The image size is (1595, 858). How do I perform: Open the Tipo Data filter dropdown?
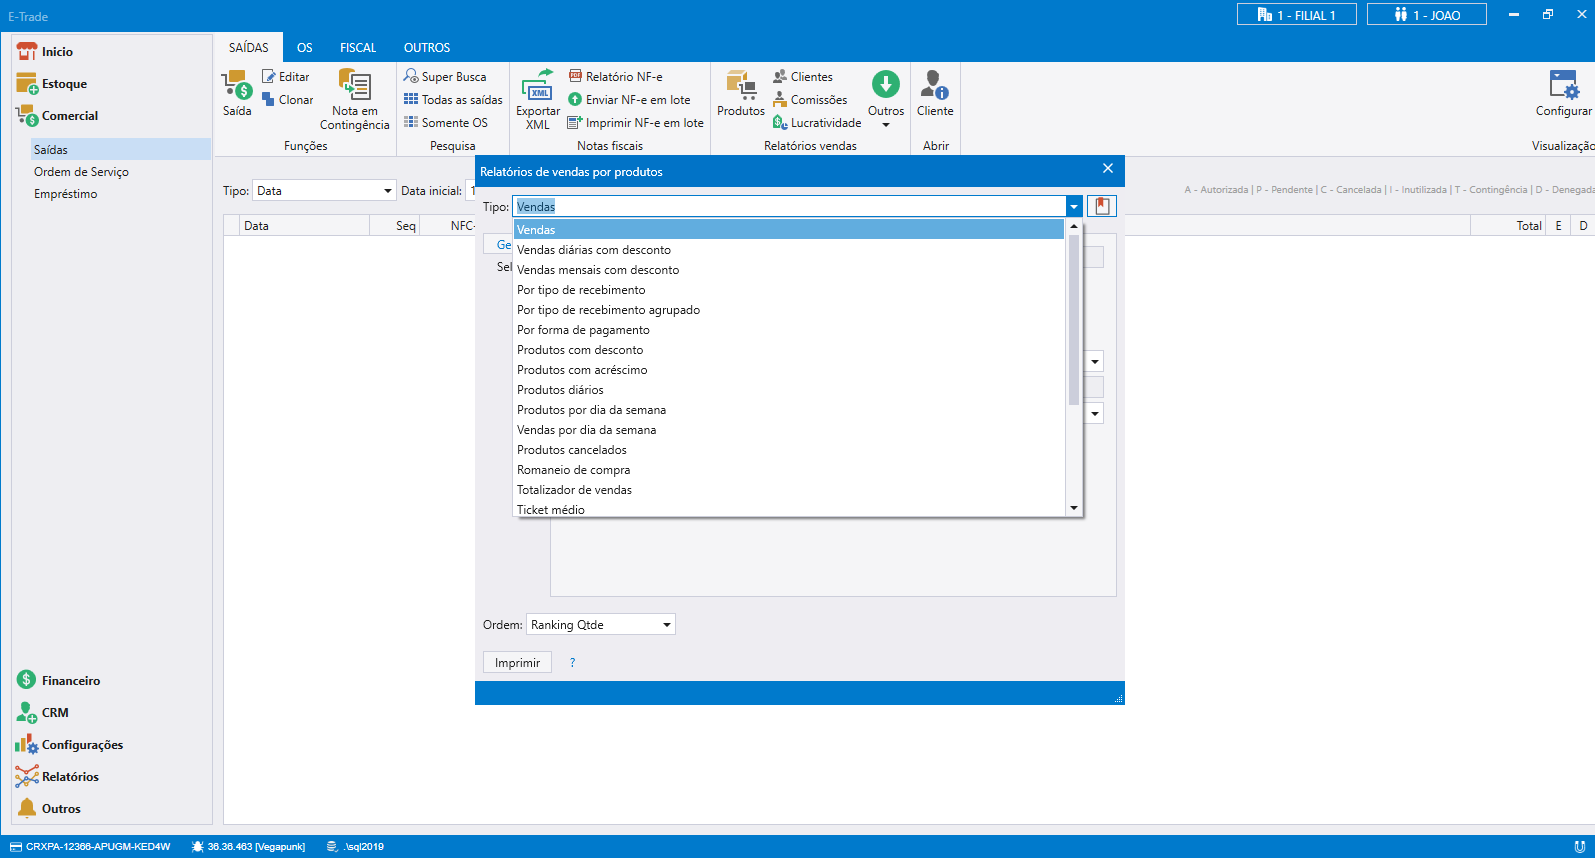[x=324, y=191]
